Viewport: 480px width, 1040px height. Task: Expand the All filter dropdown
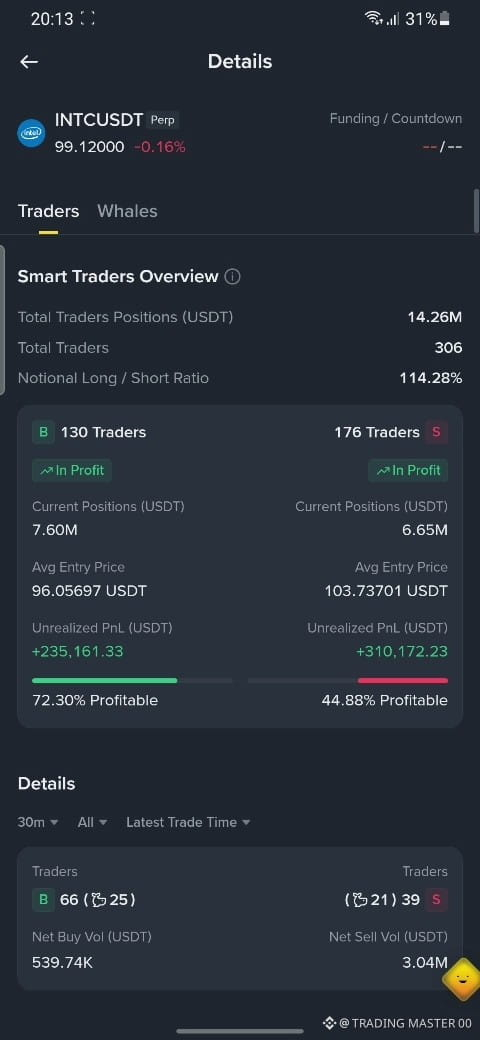tap(92, 822)
